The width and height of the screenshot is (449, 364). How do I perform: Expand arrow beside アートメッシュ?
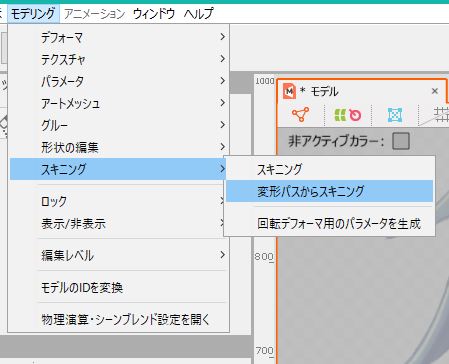click(223, 103)
